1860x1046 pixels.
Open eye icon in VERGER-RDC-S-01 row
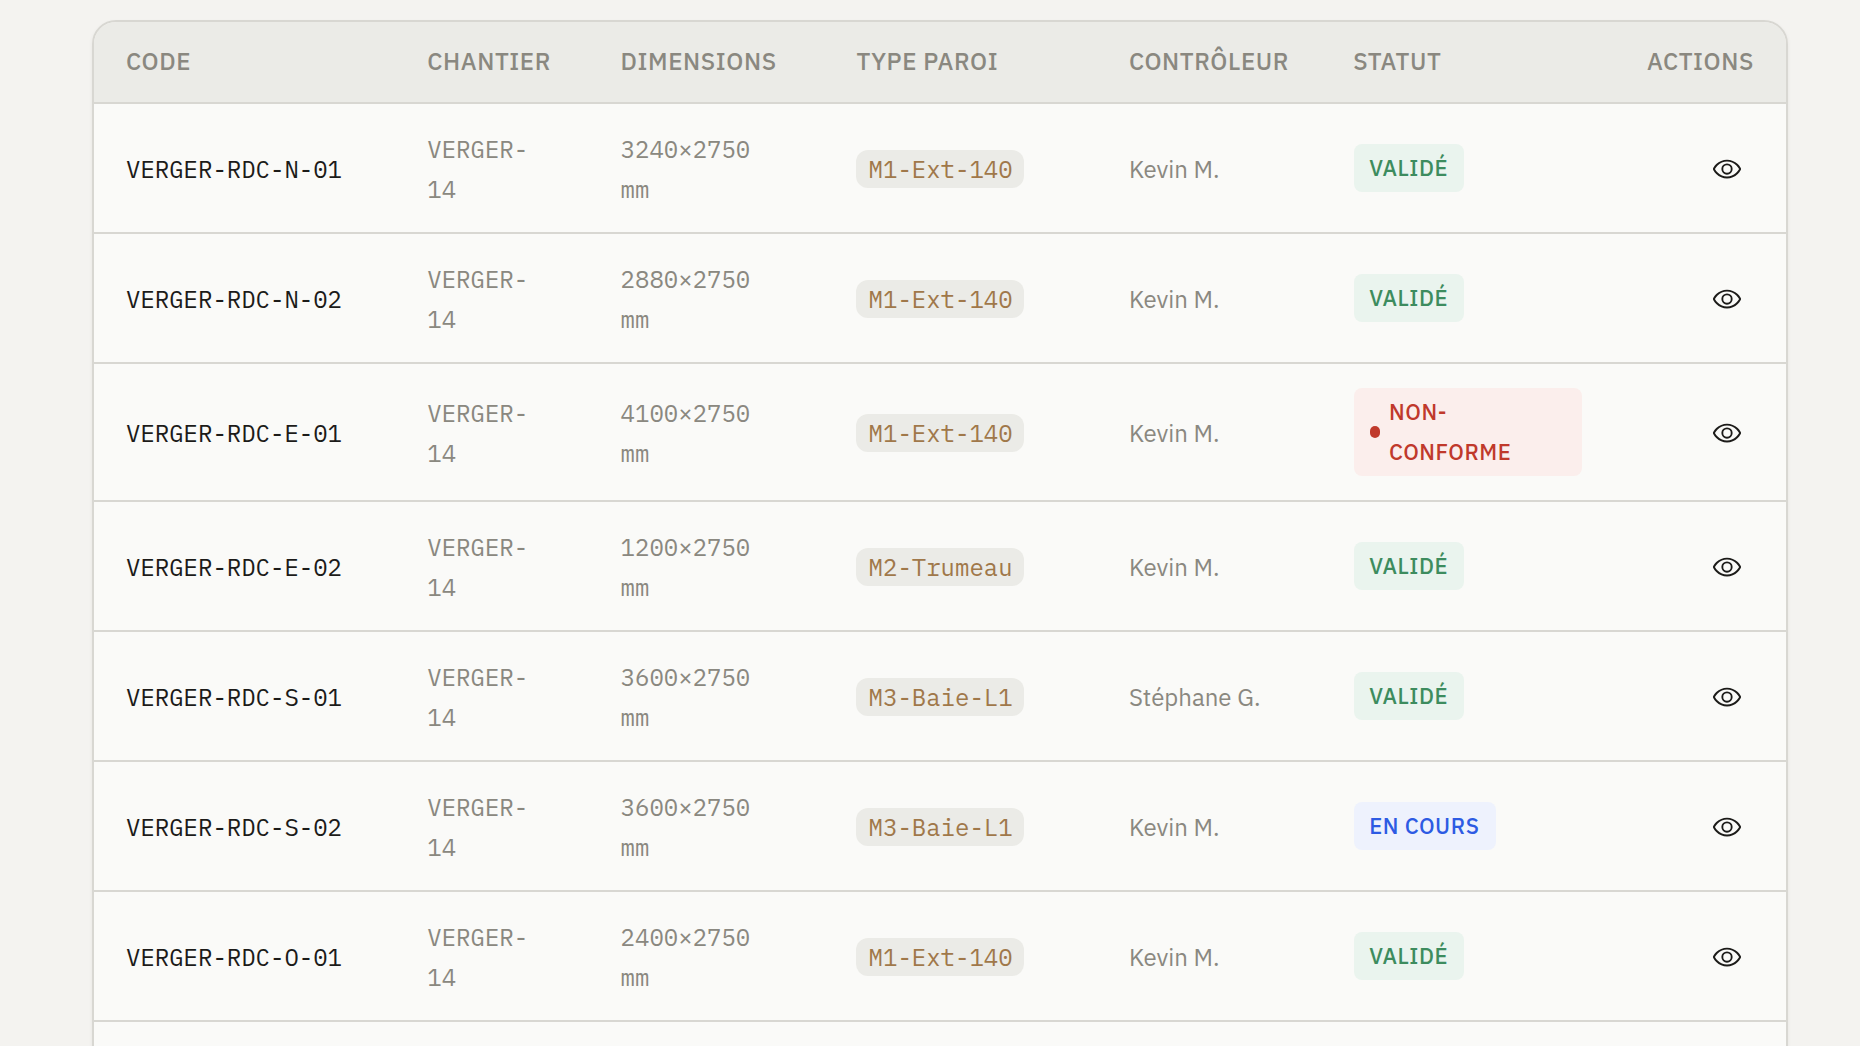tap(1726, 697)
